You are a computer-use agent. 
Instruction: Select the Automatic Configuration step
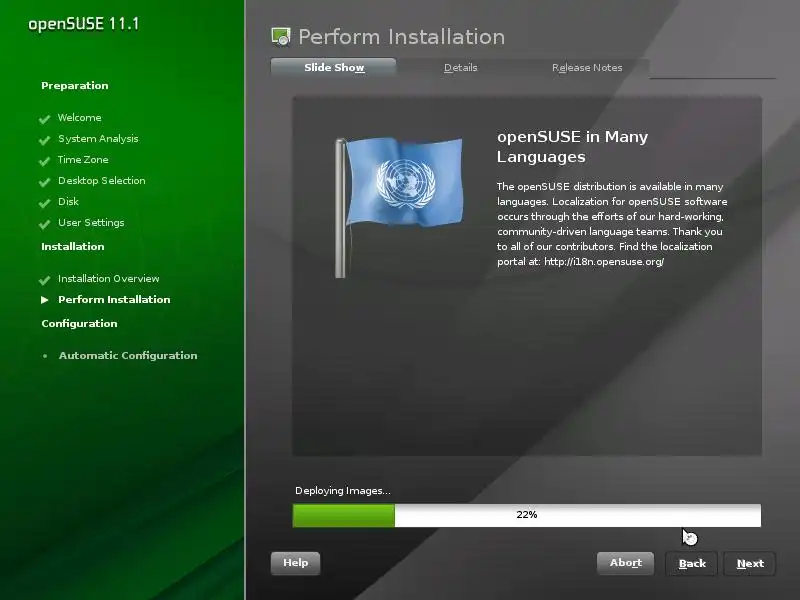pyautogui.click(x=128, y=356)
